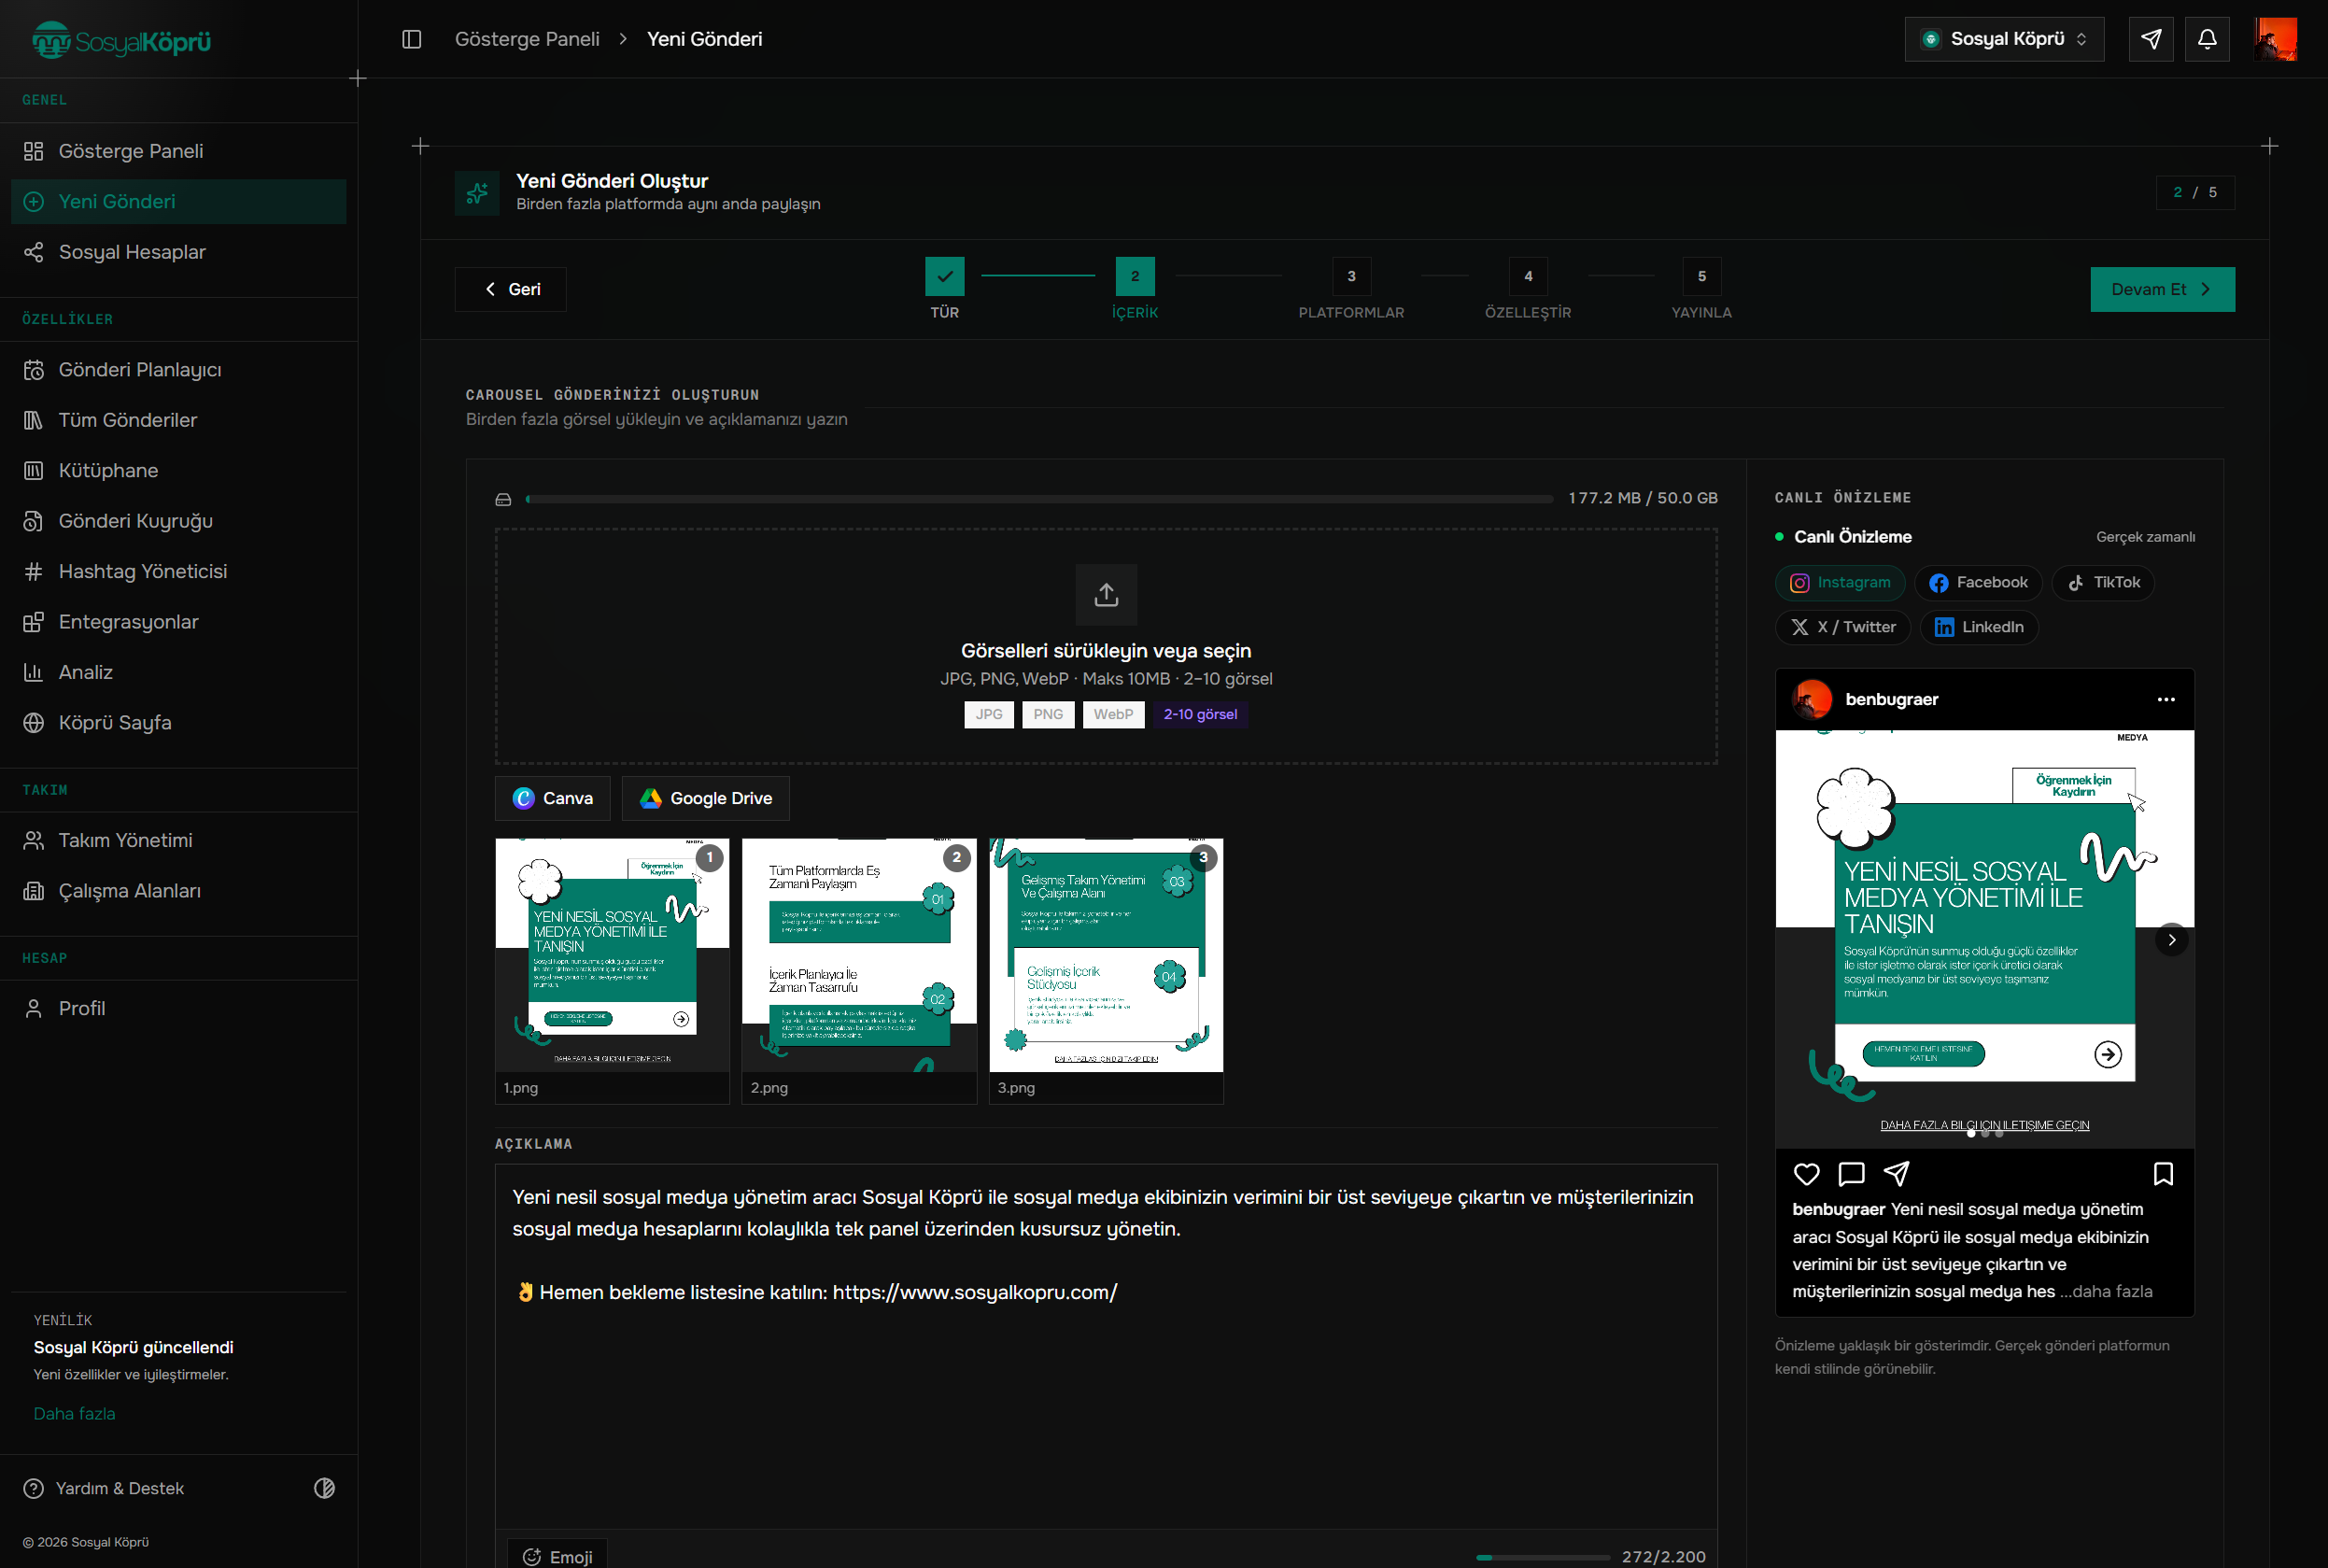Click the image upload drop zone text
Image resolution: width=2328 pixels, height=1568 pixels.
coord(1106,651)
